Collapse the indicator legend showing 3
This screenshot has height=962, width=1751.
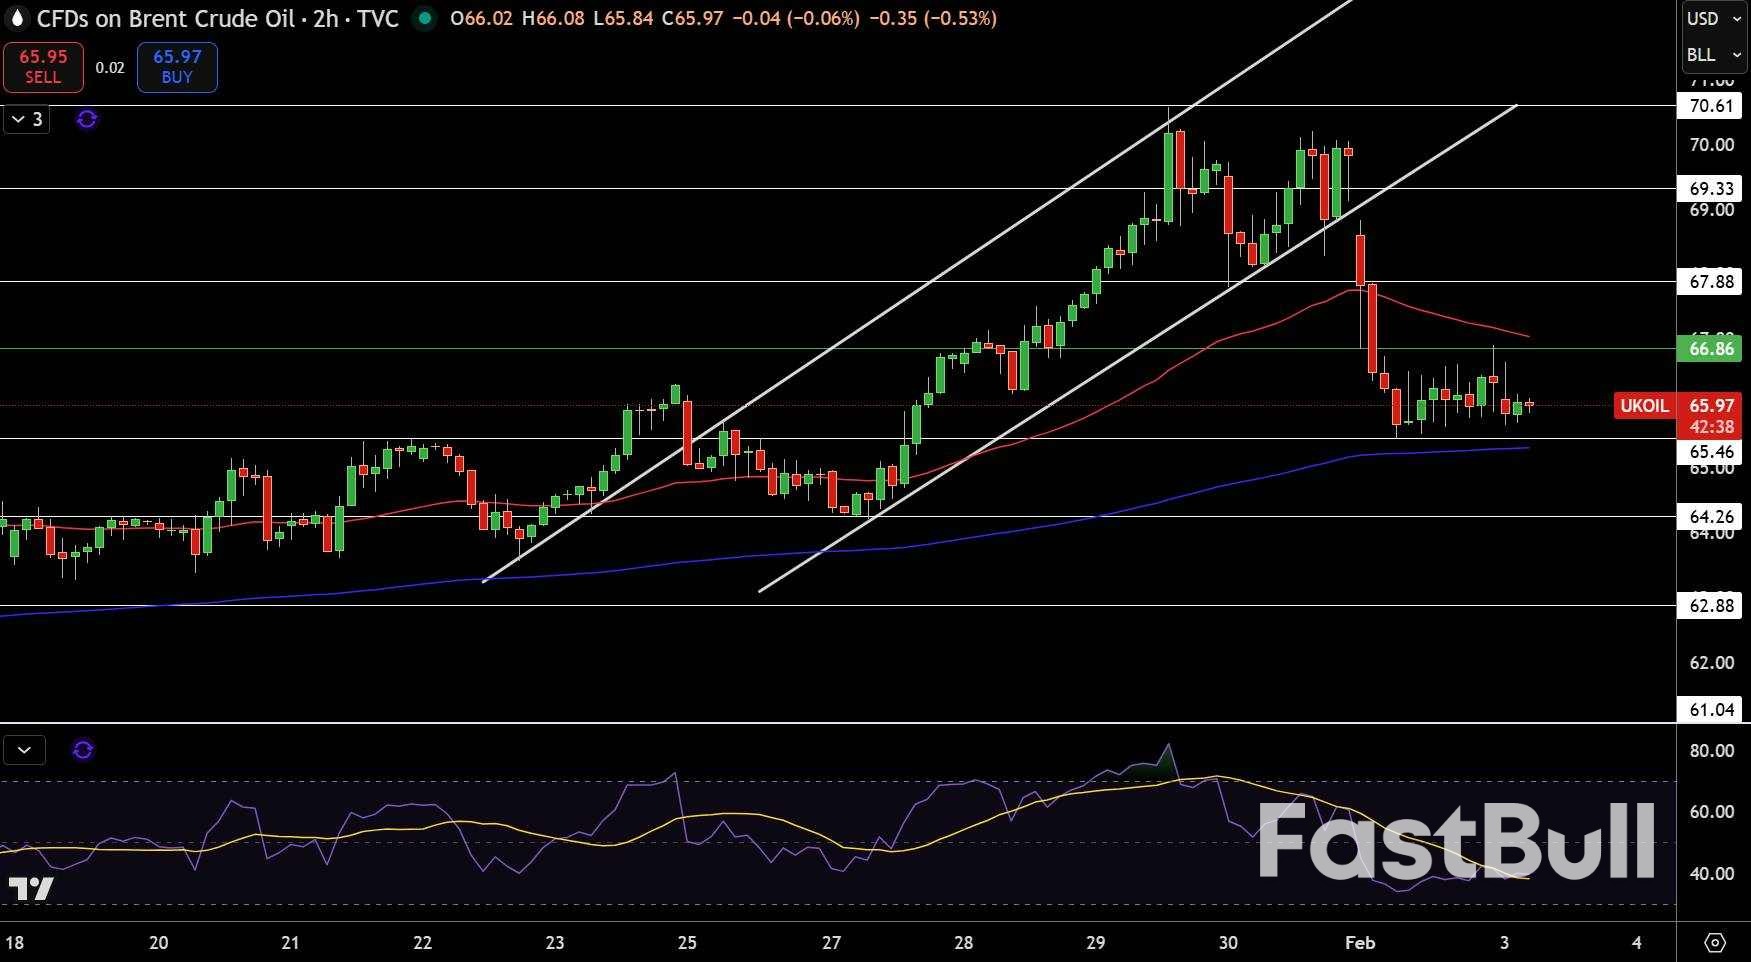click(27, 120)
